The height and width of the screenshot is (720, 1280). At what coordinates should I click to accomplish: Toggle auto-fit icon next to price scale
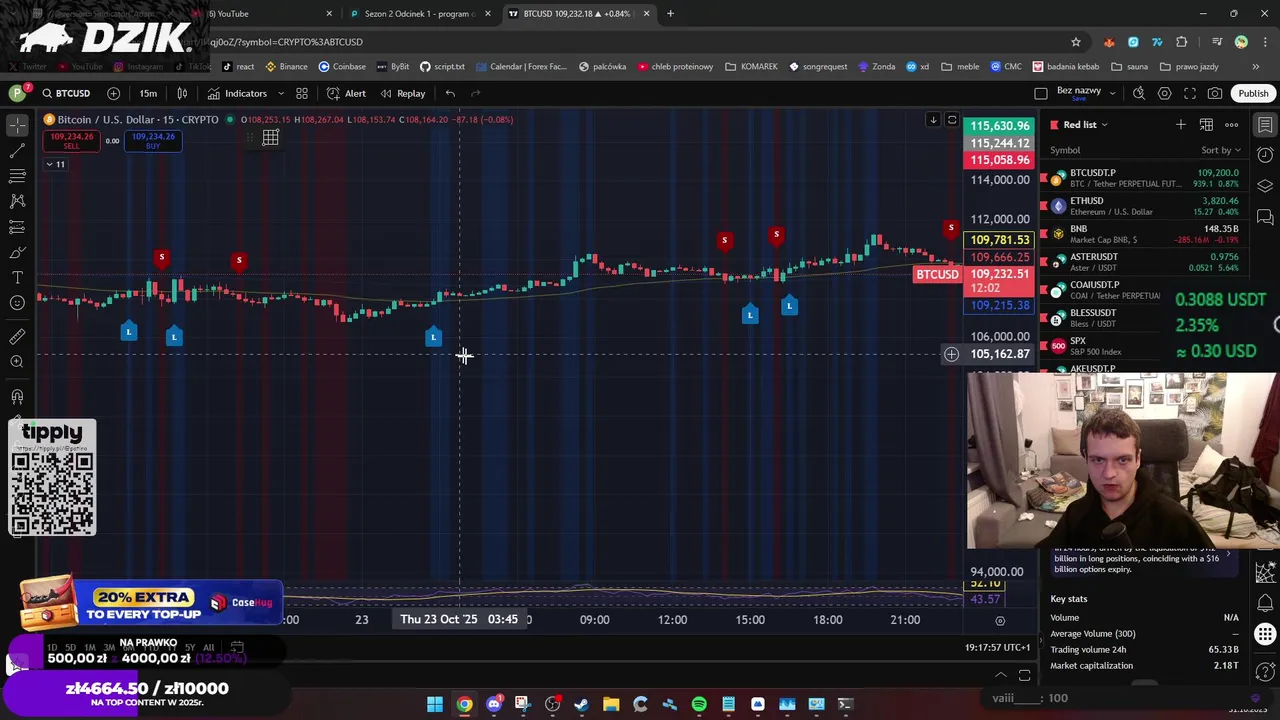[x=952, y=120]
